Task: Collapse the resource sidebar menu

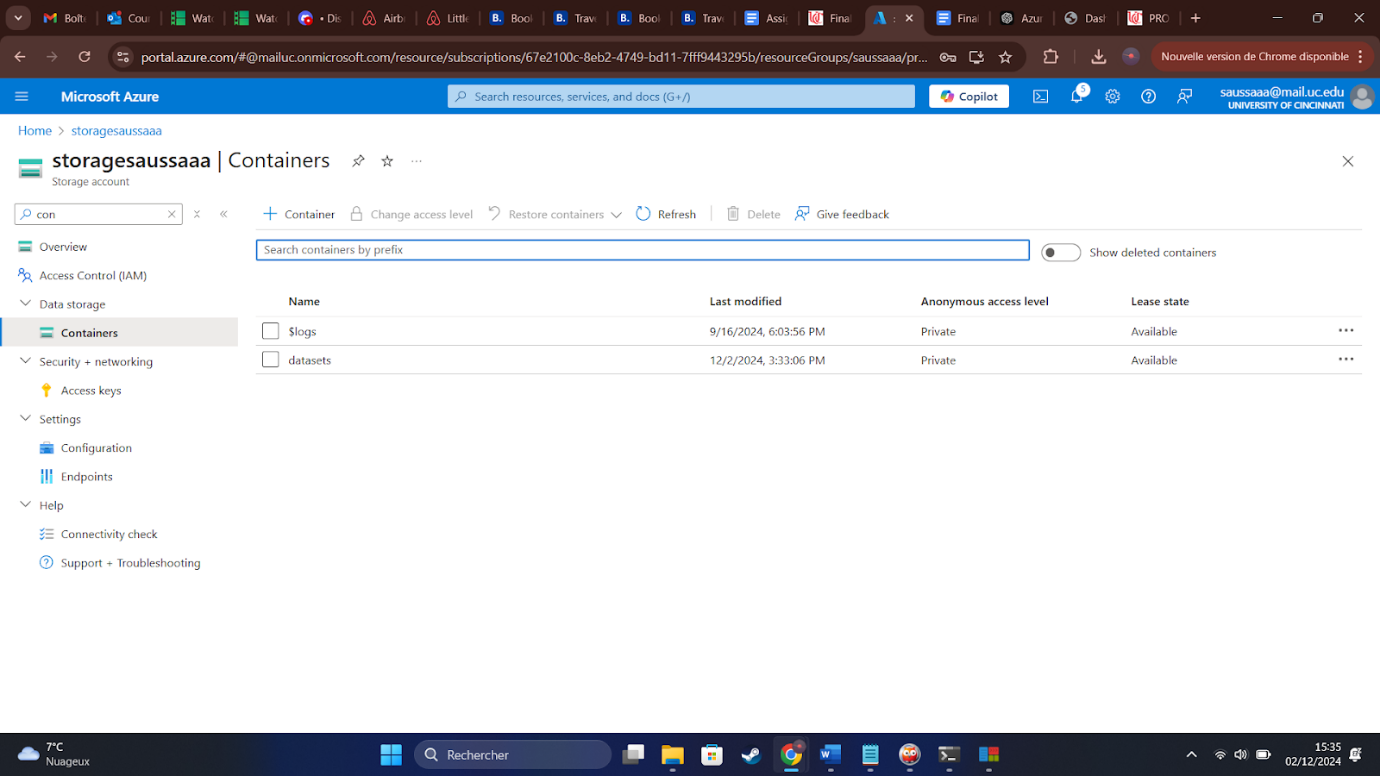Action: tap(223, 214)
